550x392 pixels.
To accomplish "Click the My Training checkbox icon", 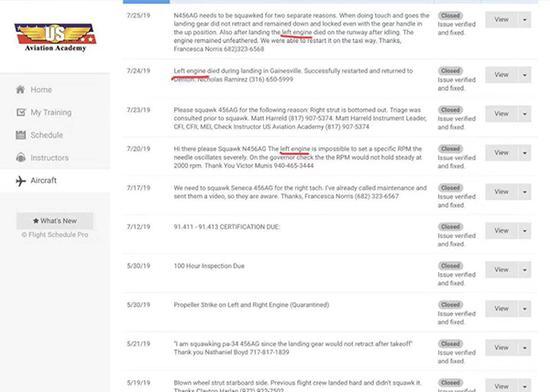I will [x=21, y=112].
